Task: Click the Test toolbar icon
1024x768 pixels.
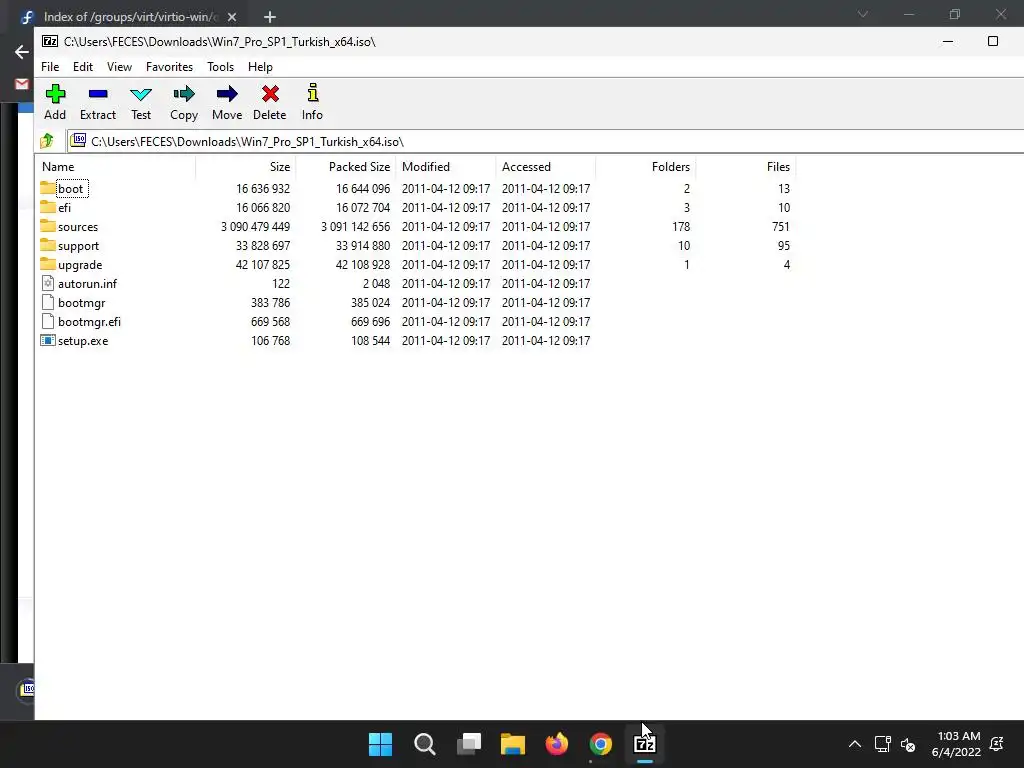Action: pyautogui.click(x=141, y=94)
